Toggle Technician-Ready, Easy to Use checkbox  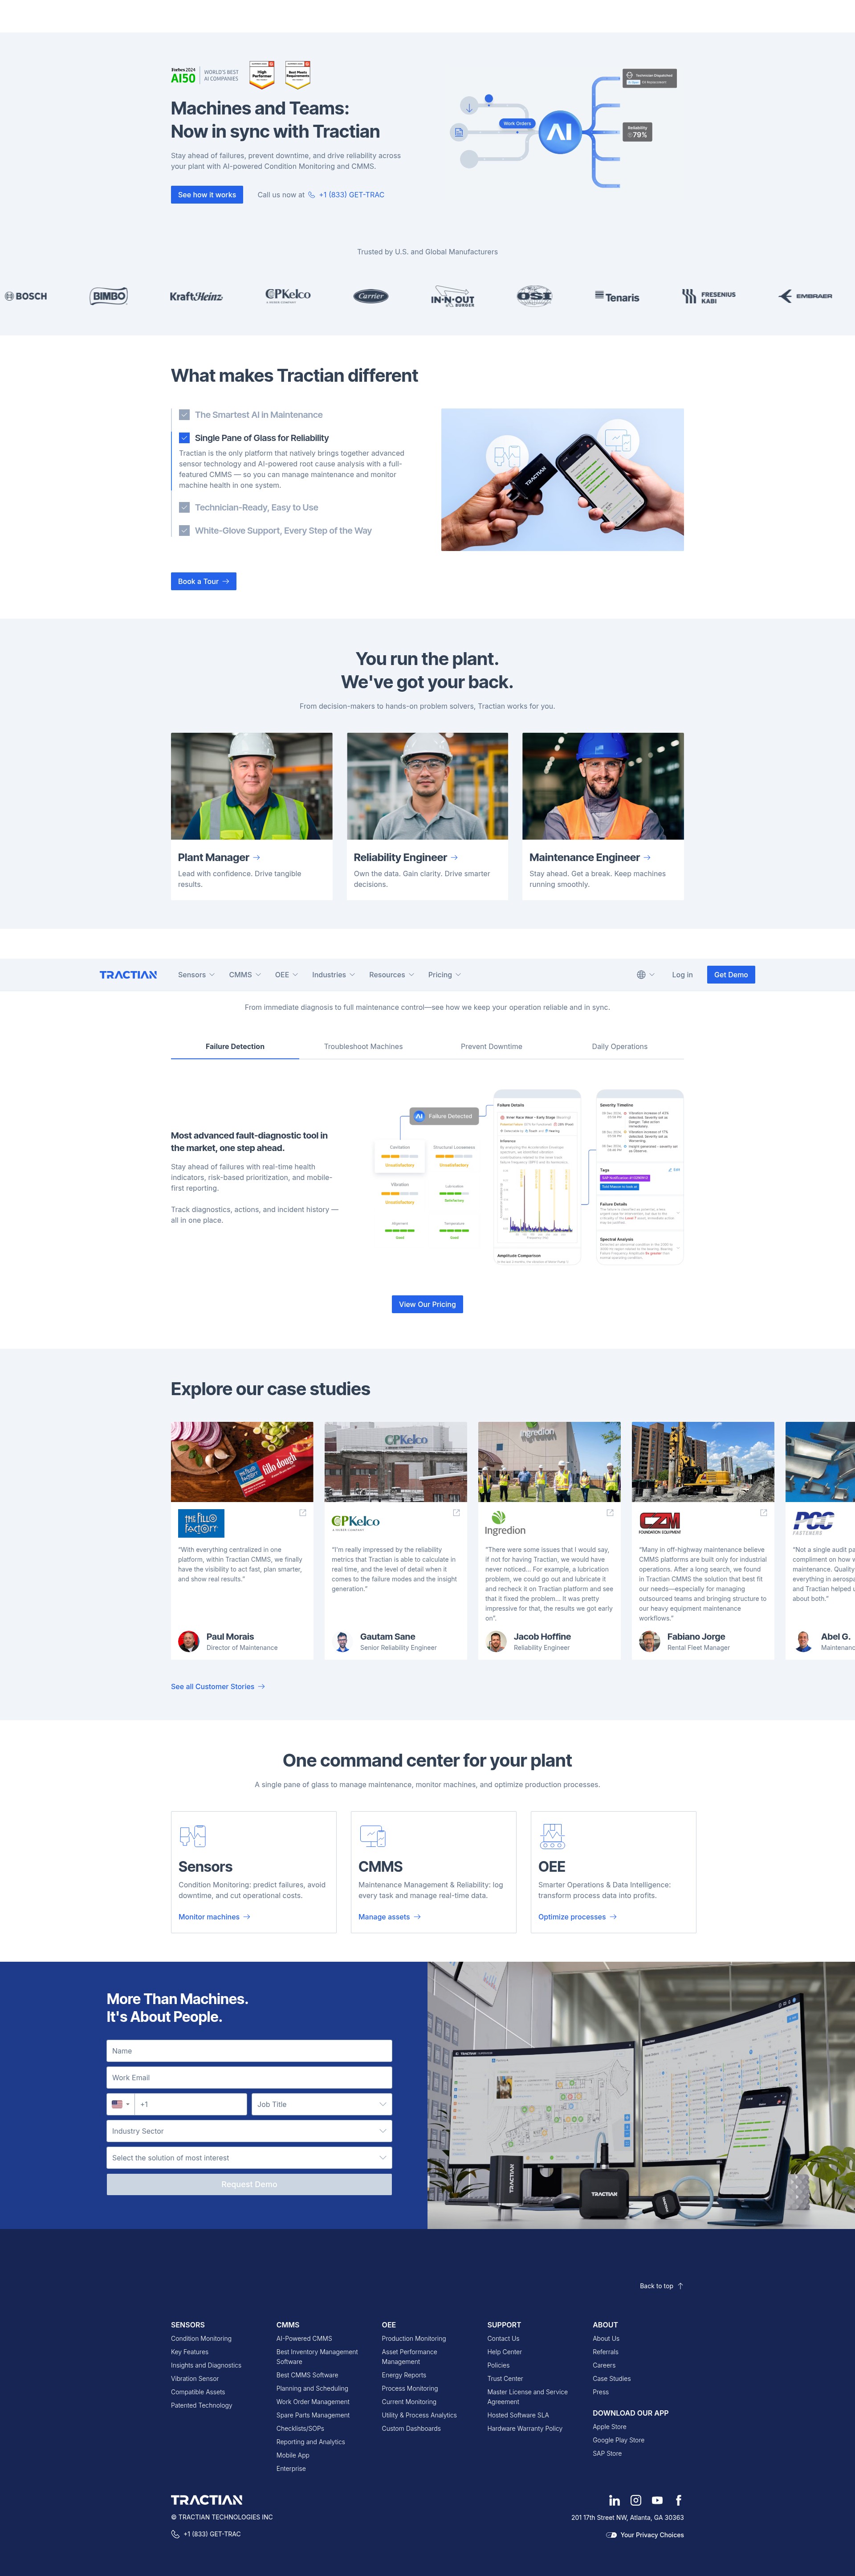(x=184, y=507)
